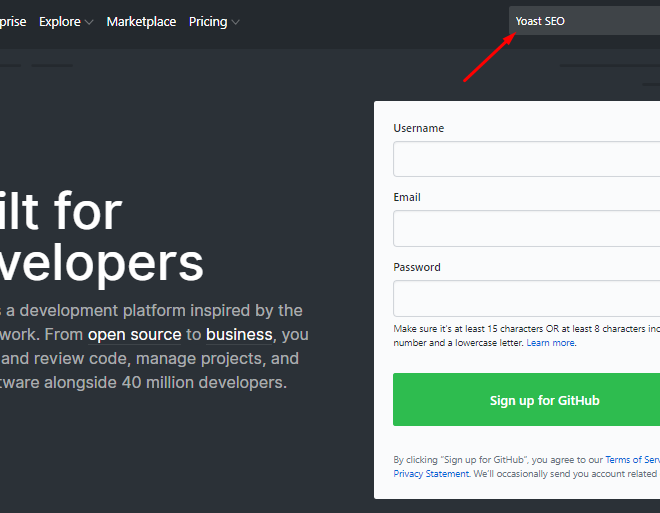Click the search box containing Yoast SEO
Image resolution: width=660 pixels, height=513 pixels.
coord(584,21)
